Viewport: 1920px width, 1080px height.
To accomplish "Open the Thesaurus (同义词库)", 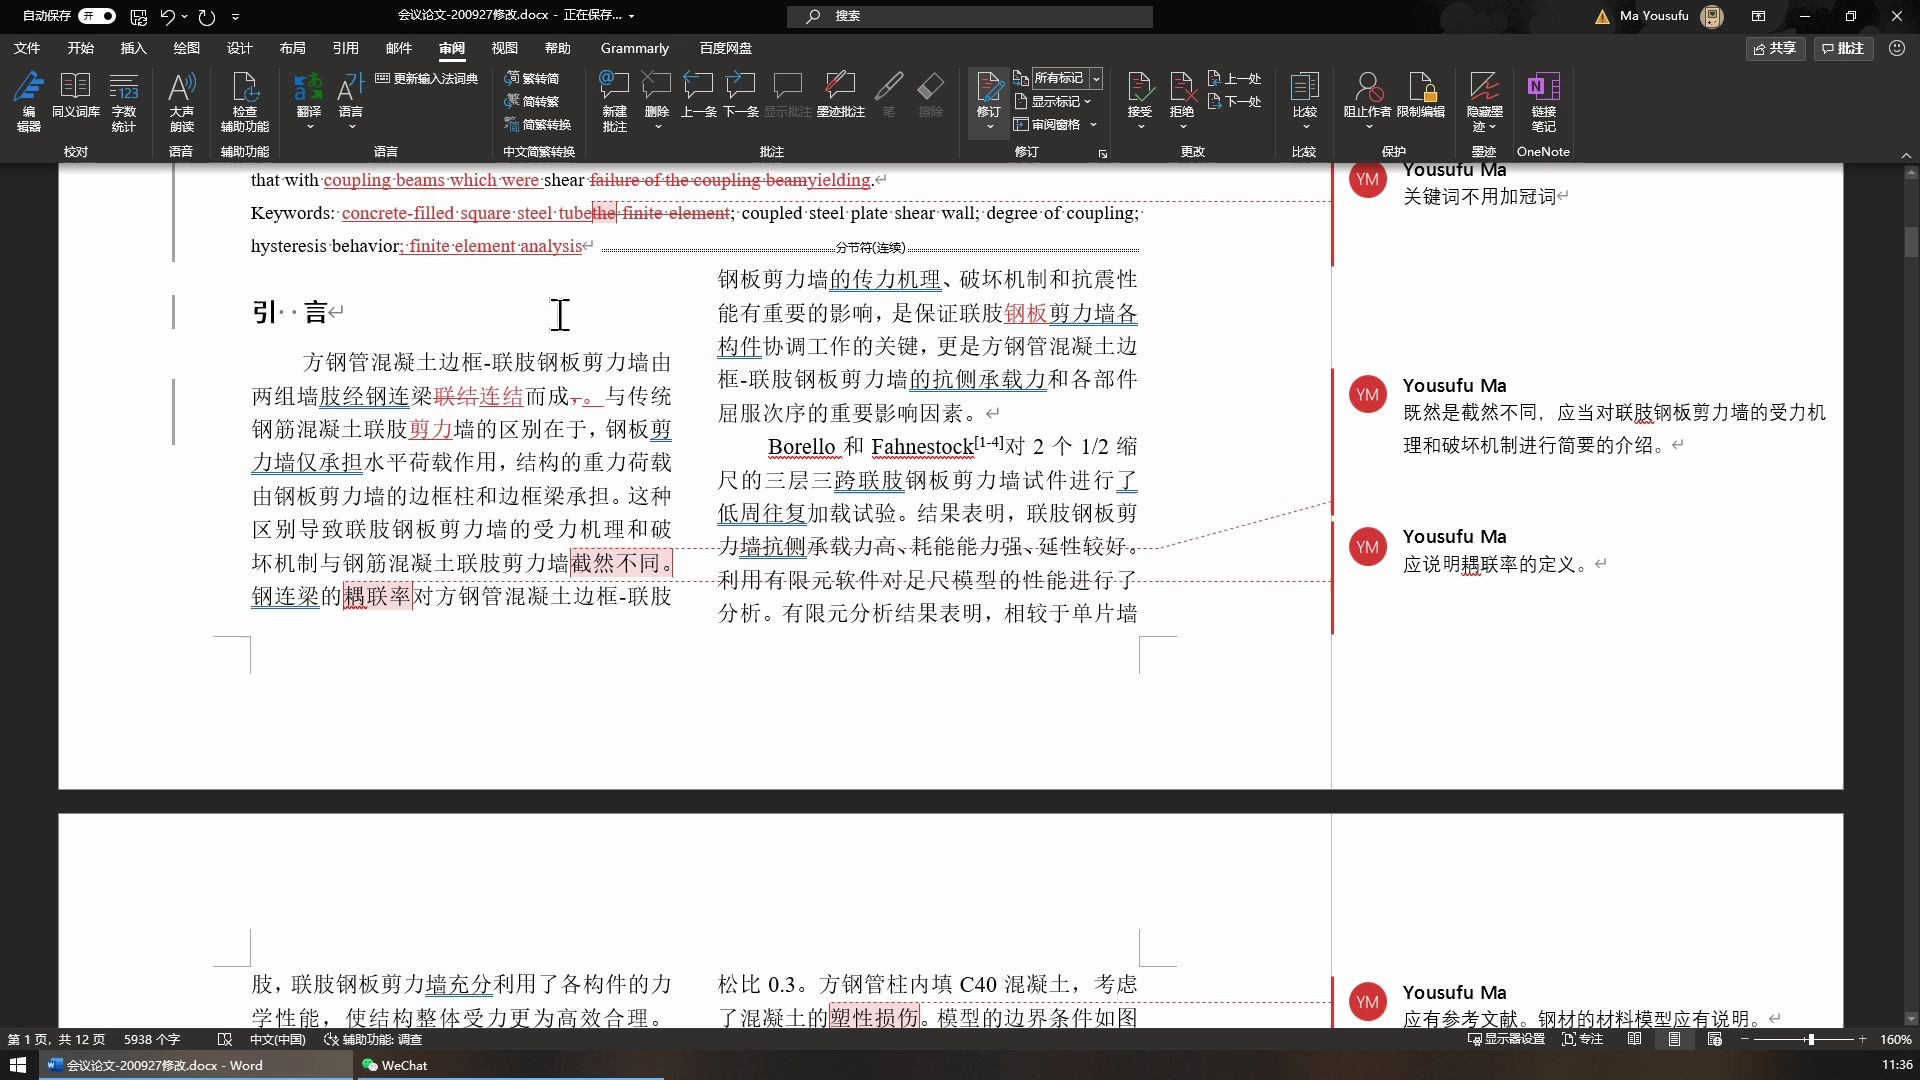I will click(75, 95).
